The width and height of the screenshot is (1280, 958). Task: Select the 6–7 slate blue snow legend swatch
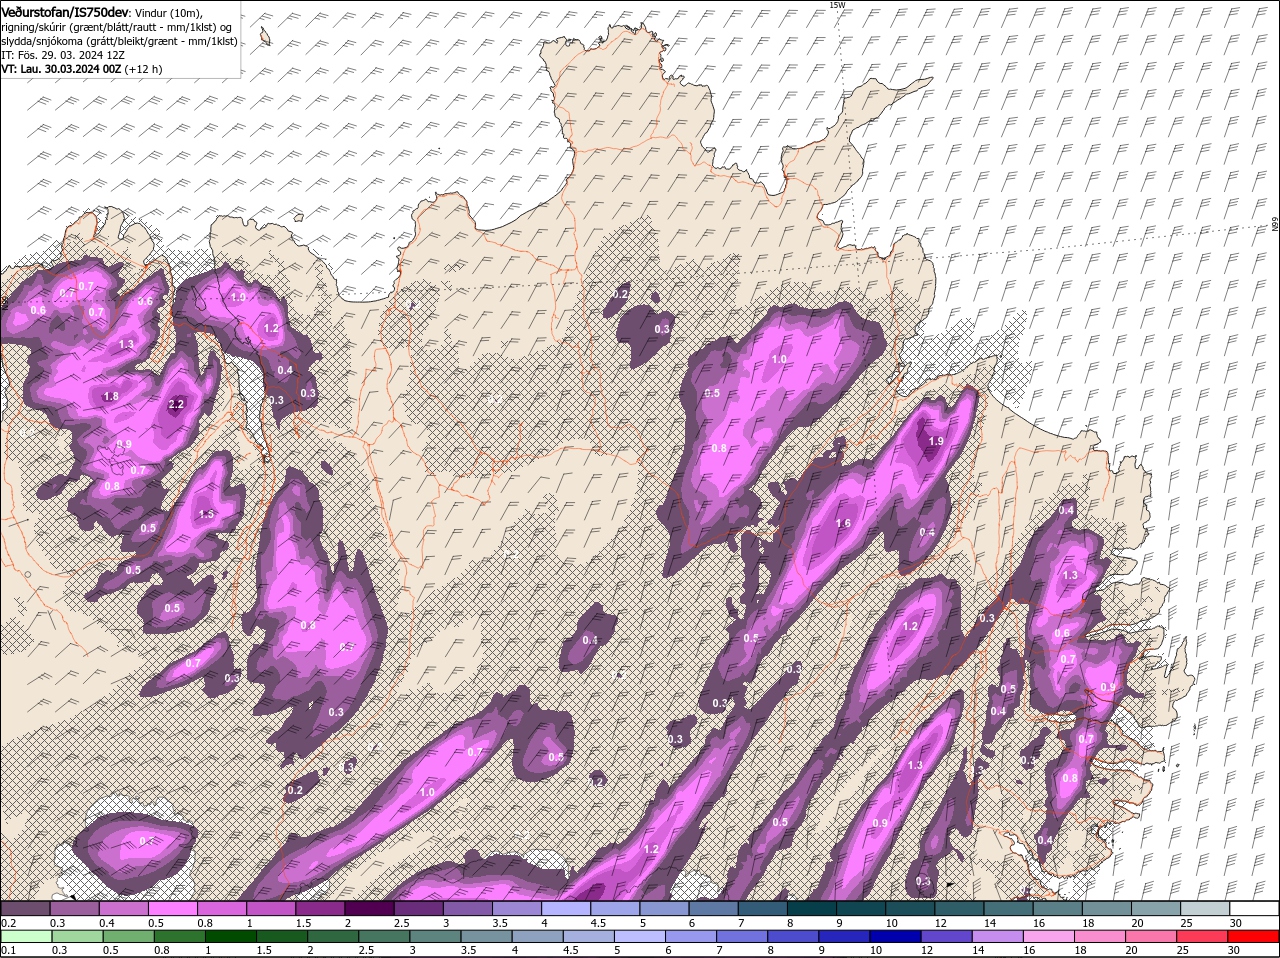point(714,908)
